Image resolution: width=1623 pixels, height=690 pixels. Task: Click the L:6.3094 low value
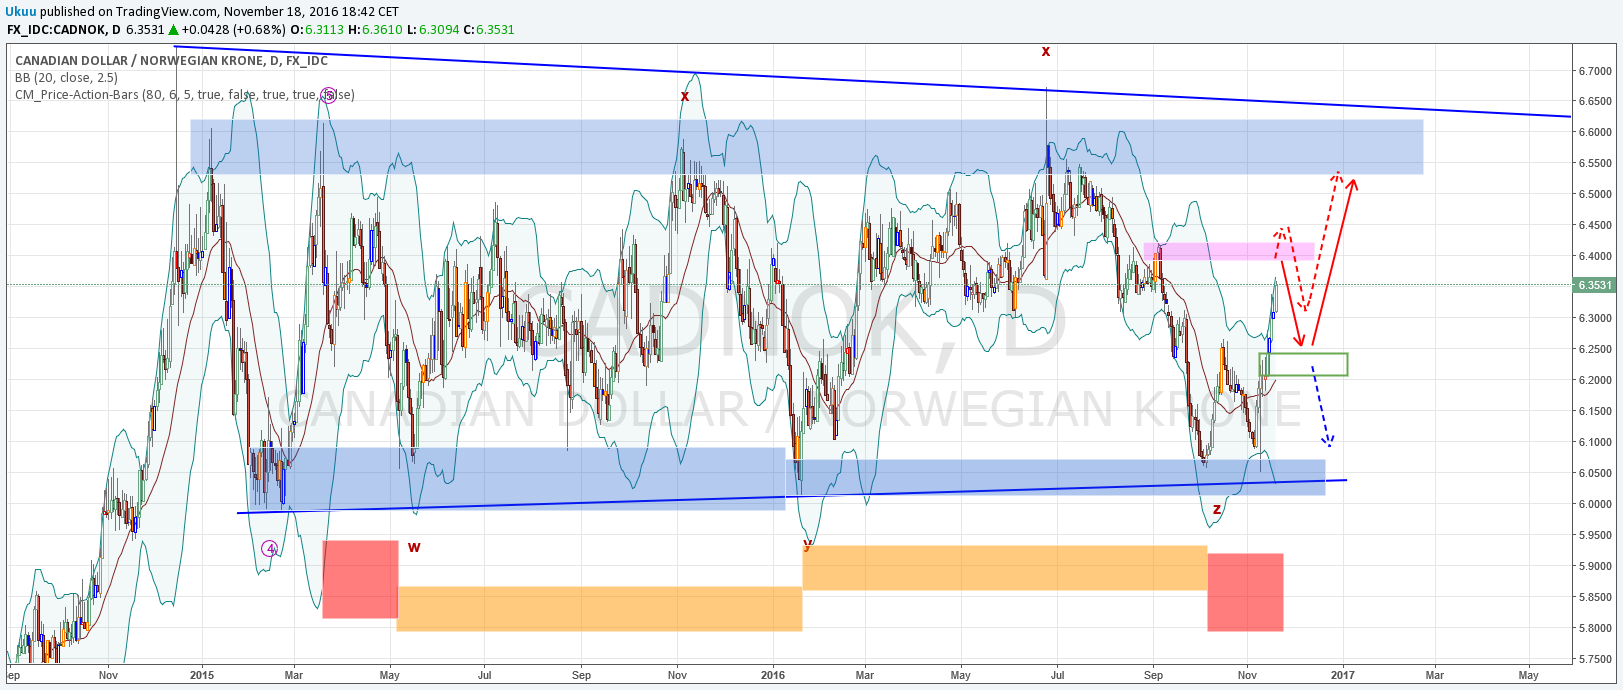(x=434, y=30)
